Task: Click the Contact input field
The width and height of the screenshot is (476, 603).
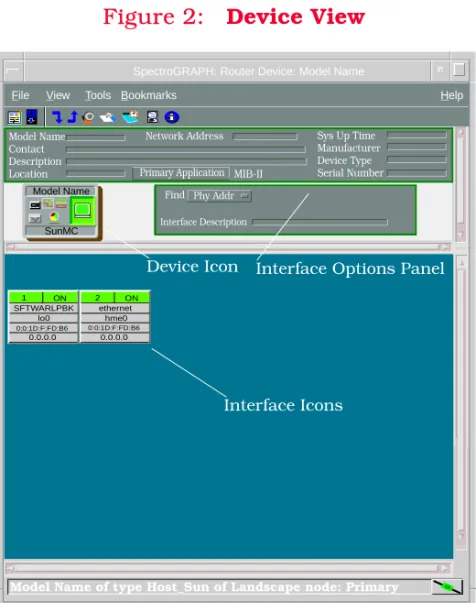Action: (186, 149)
